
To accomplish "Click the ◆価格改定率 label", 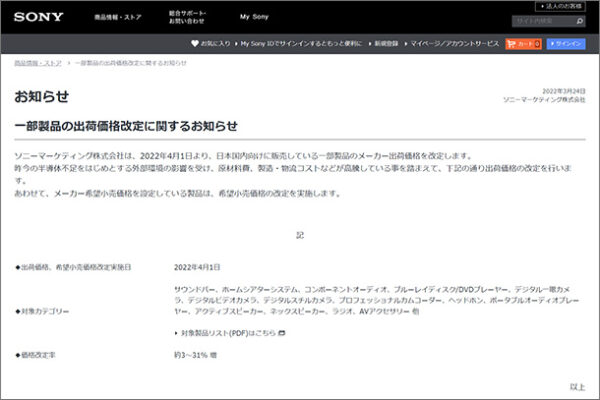I will pos(35,355).
